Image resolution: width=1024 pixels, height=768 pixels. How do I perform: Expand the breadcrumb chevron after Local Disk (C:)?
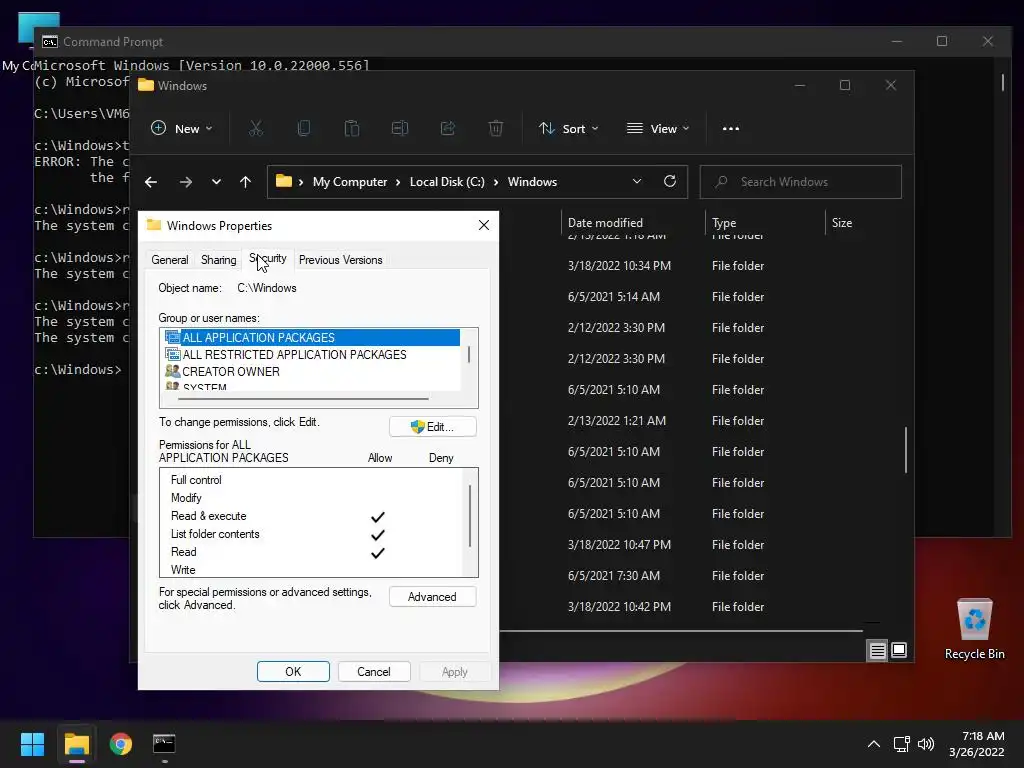point(496,182)
